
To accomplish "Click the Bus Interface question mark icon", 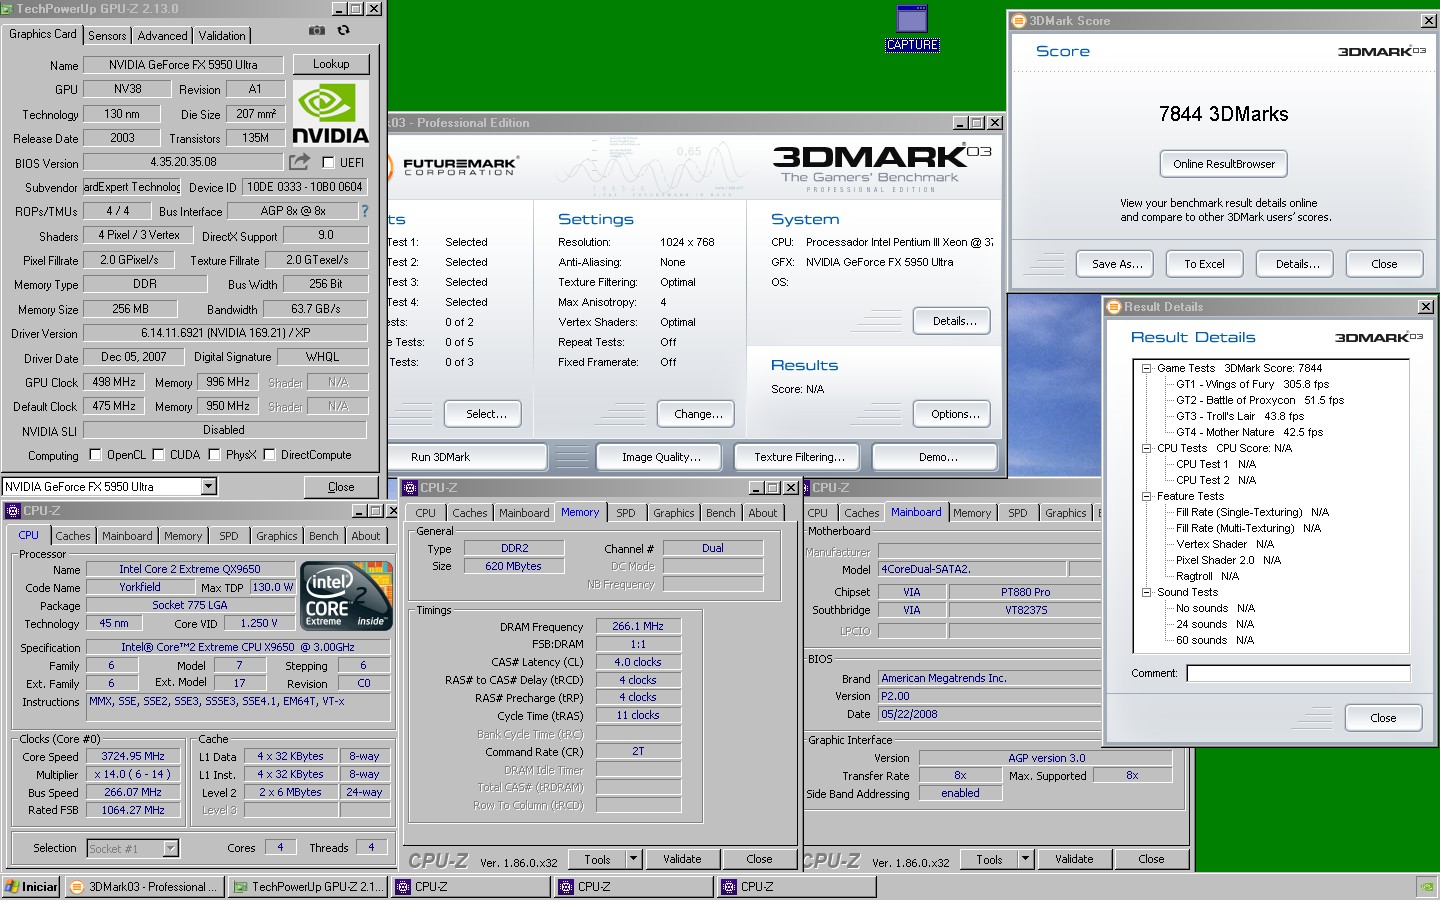I will coord(365,211).
